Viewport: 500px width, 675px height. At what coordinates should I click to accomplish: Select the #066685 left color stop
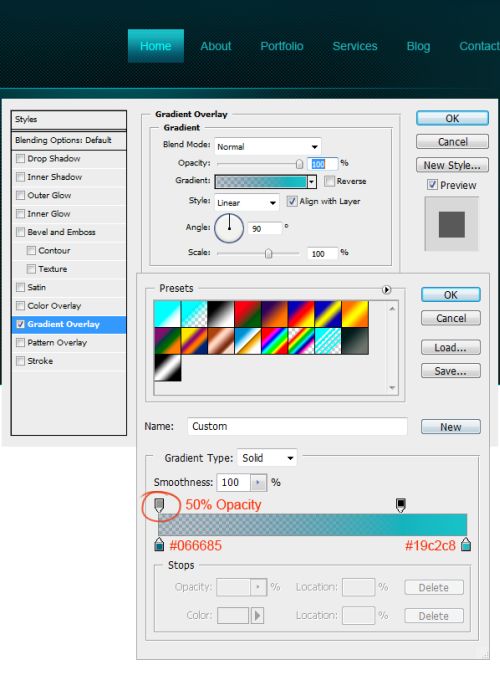click(159, 544)
